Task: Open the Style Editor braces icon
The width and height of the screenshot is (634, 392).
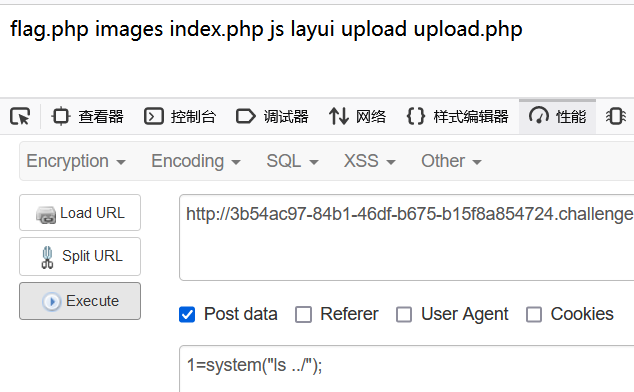Action: click(416, 117)
